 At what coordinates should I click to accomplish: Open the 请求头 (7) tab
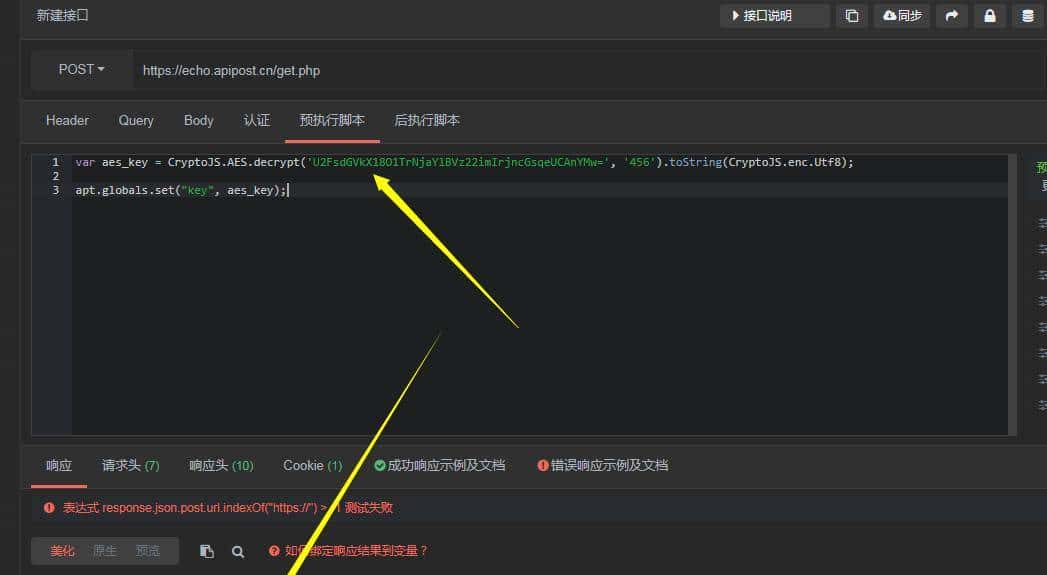(x=130, y=465)
